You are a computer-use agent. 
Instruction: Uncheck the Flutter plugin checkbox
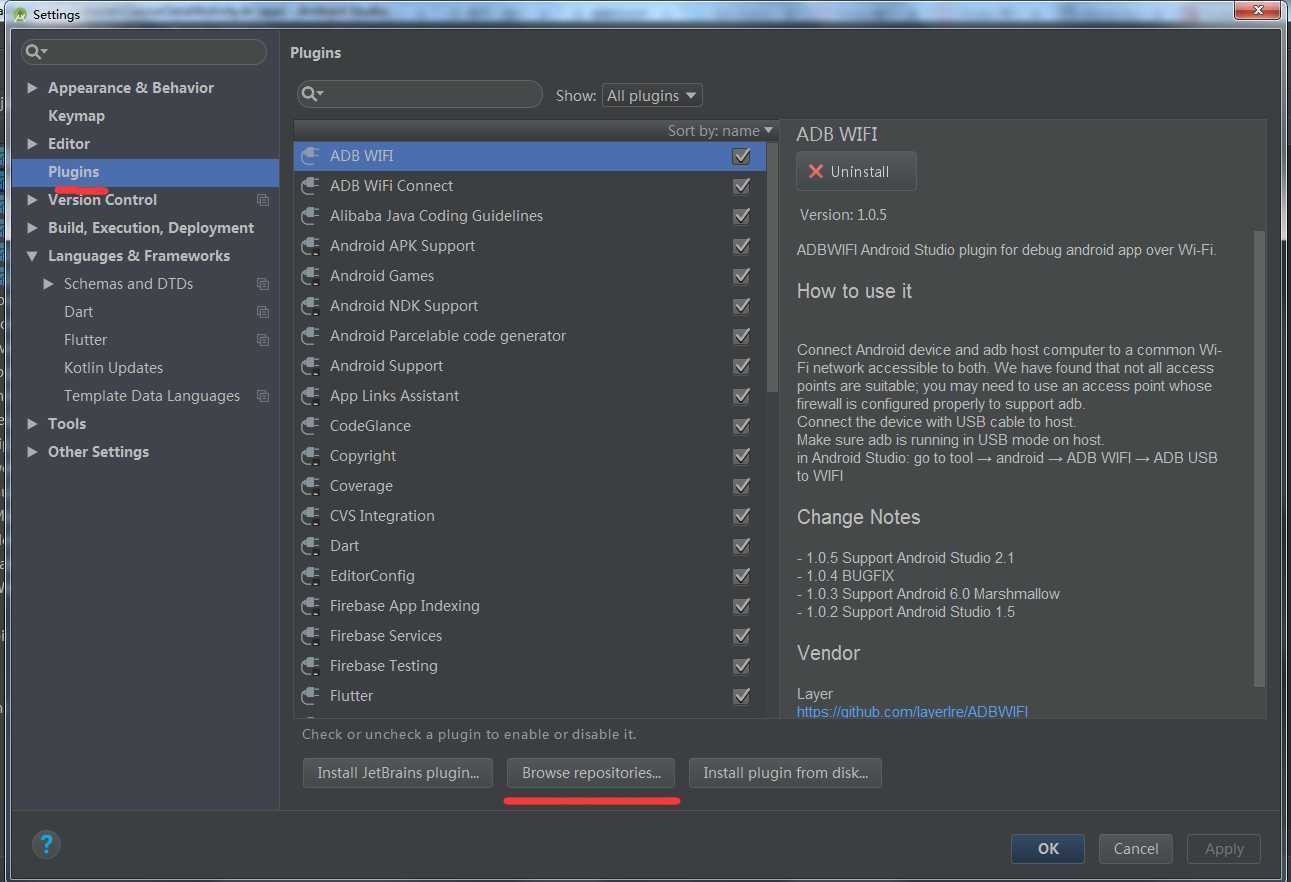click(741, 696)
